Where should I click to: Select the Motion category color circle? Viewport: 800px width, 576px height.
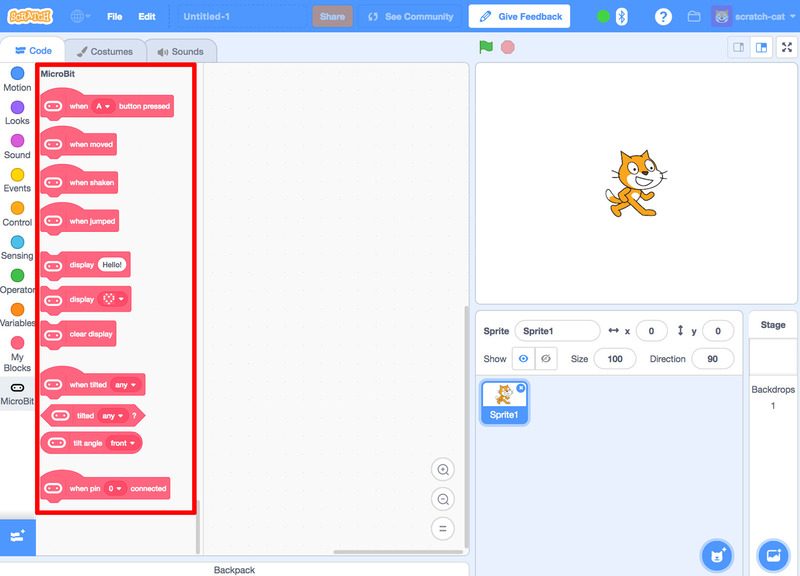tap(17, 73)
